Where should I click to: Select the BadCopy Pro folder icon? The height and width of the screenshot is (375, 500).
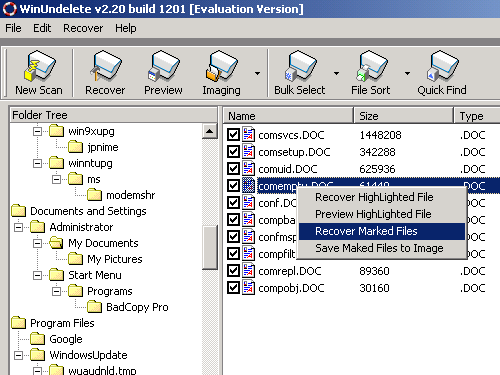[x=94, y=307]
